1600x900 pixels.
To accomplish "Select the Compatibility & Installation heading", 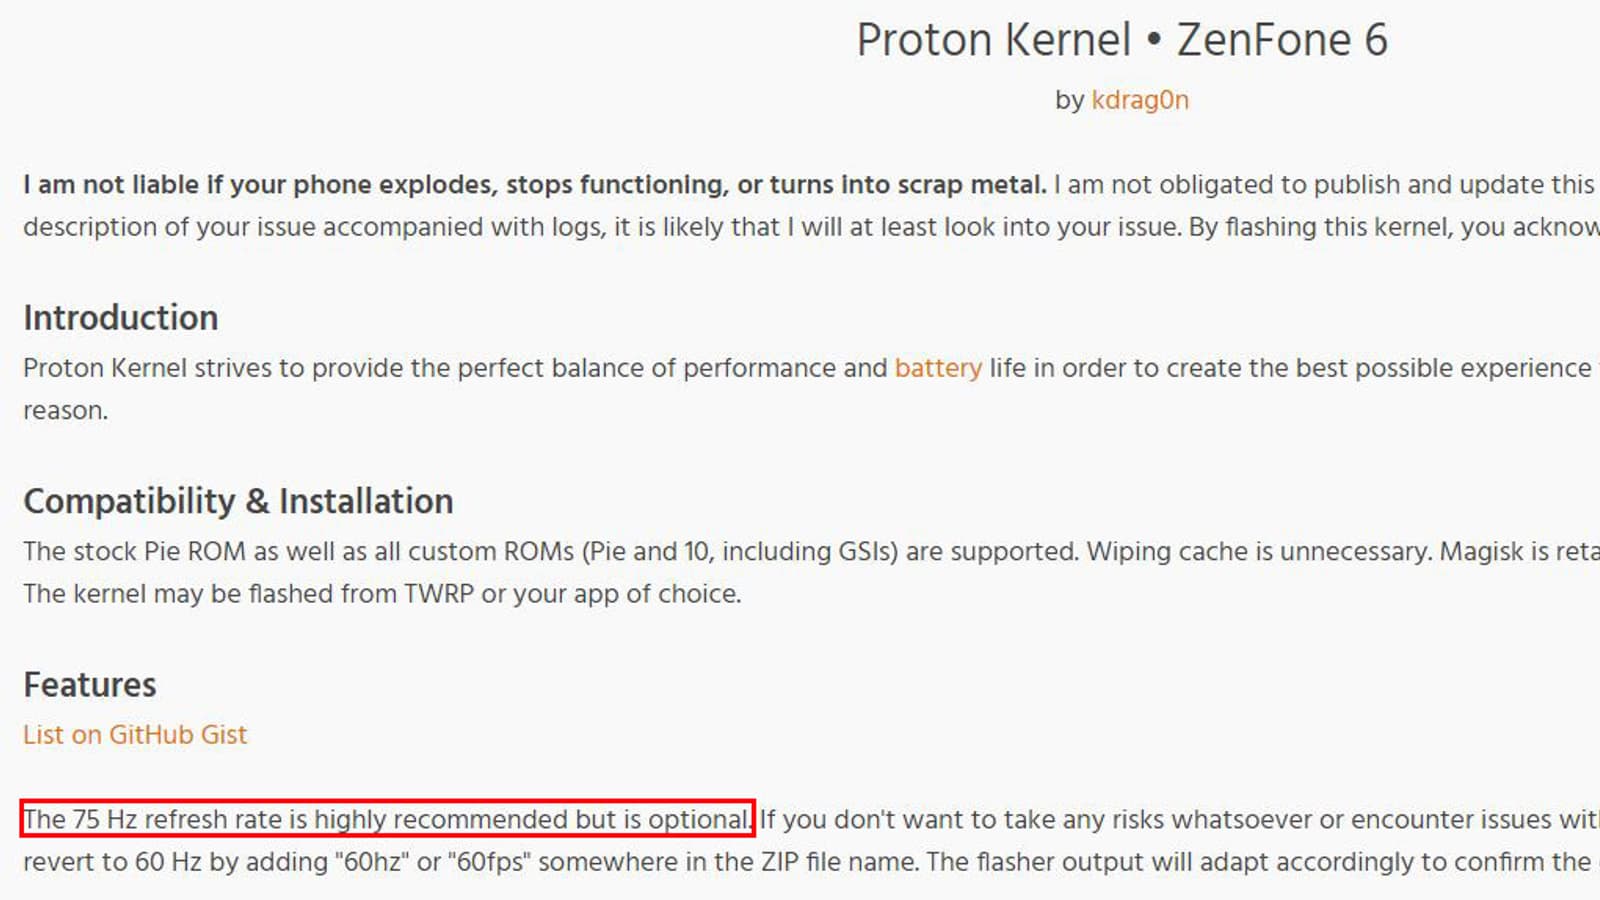I will click(238, 501).
